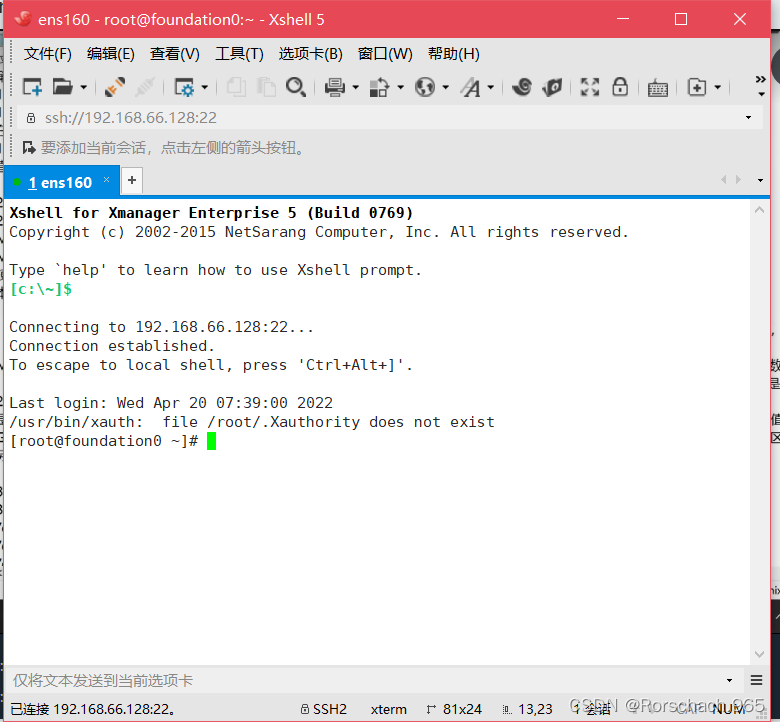The image size is (780, 722).
Task: Open the 窗口(W) menu
Action: 385,54
